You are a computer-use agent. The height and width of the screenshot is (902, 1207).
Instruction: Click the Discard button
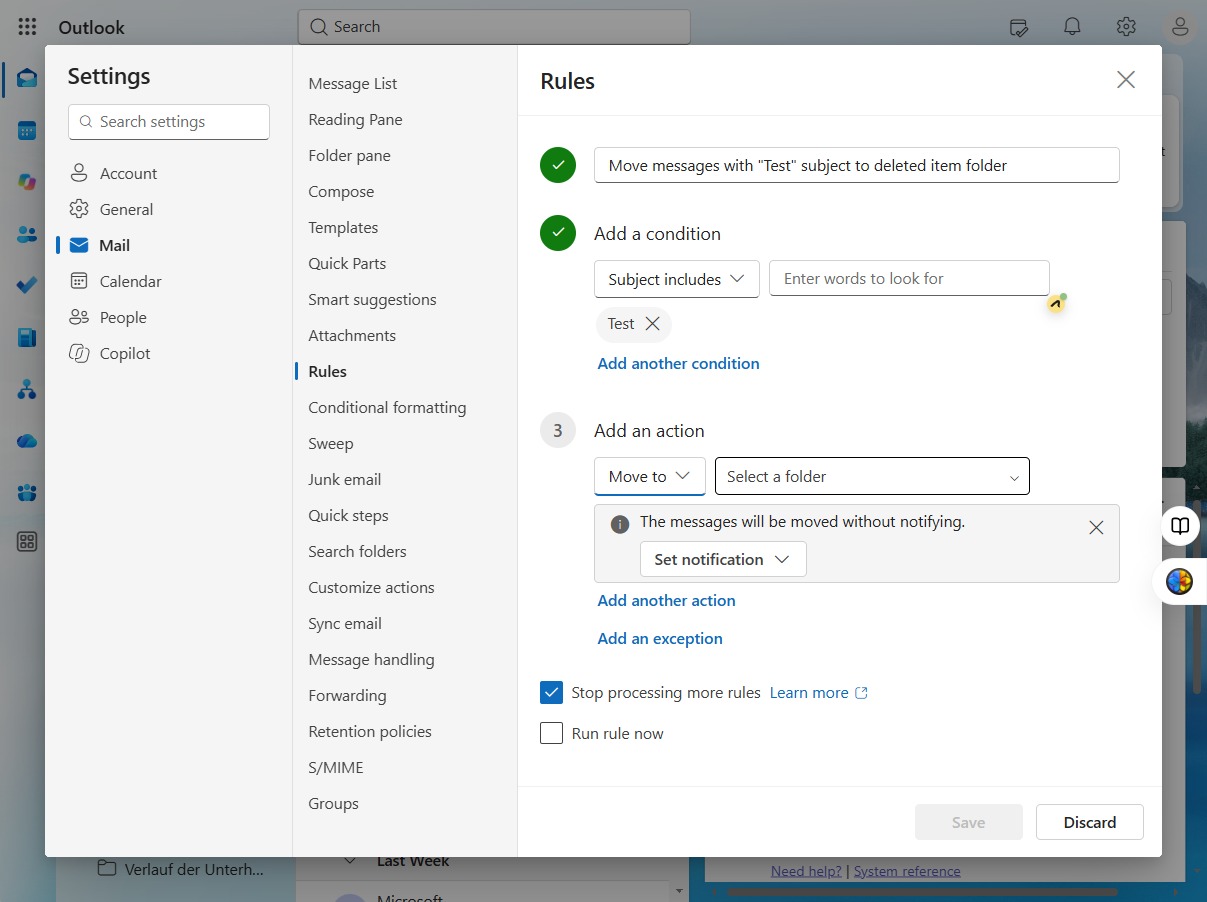coord(1090,822)
